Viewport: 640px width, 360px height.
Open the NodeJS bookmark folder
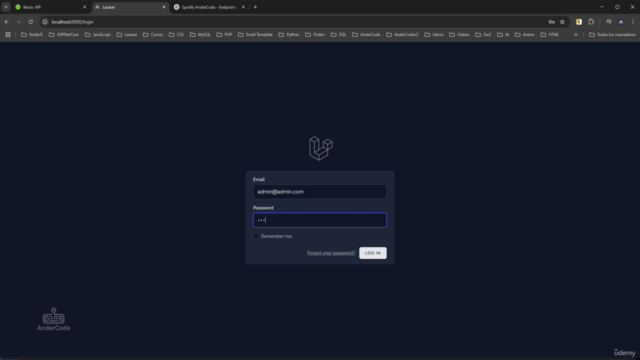pos(32,35)
